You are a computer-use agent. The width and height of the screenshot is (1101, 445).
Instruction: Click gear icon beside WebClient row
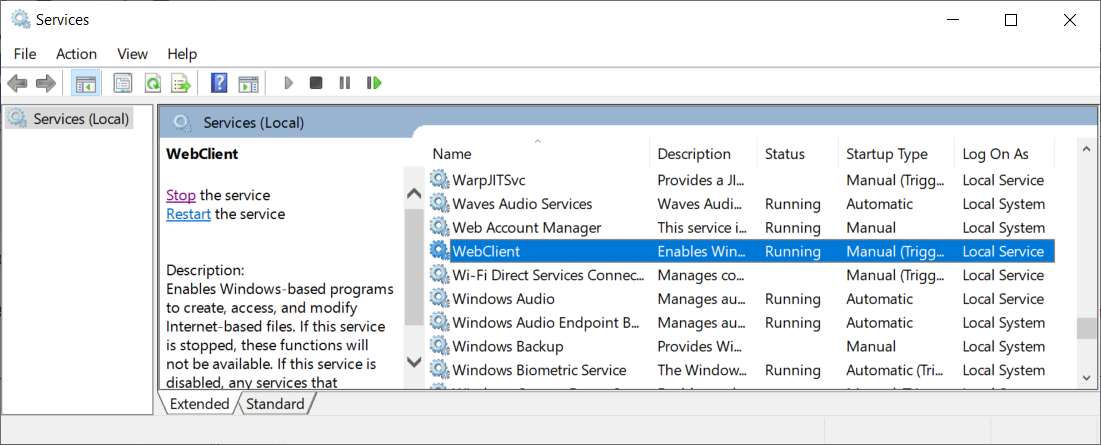(x=440, y=251)
